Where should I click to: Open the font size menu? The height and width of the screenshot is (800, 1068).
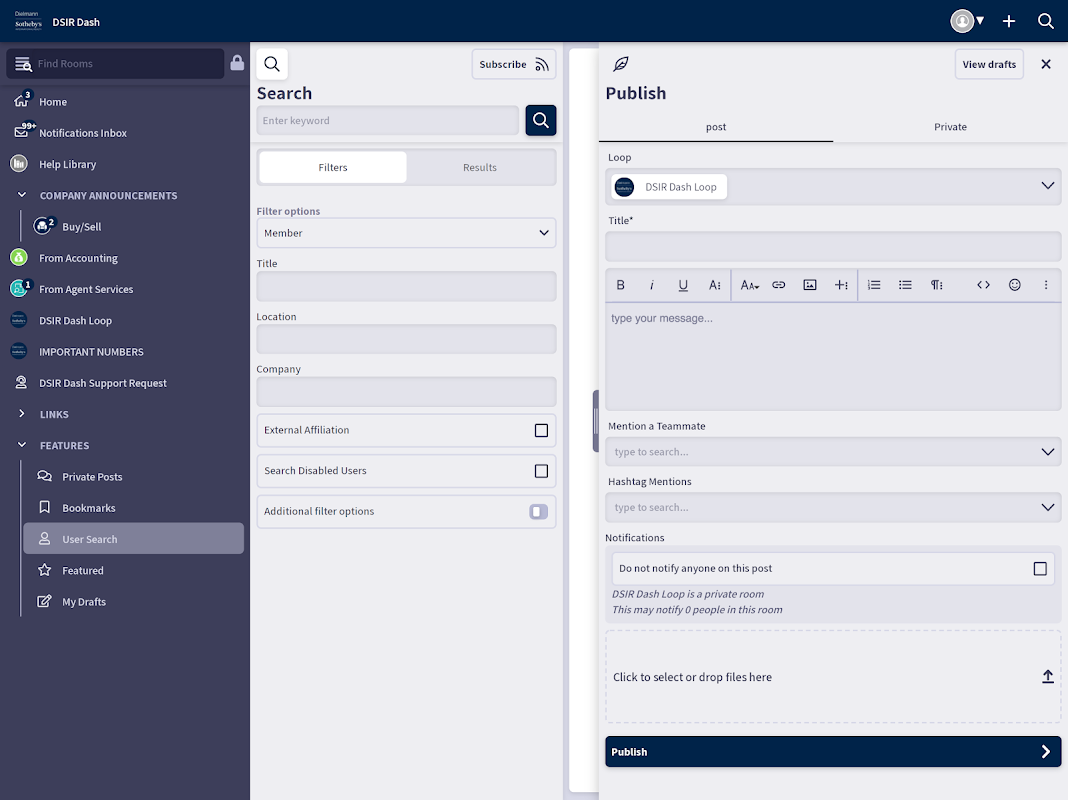coord(749,285)
